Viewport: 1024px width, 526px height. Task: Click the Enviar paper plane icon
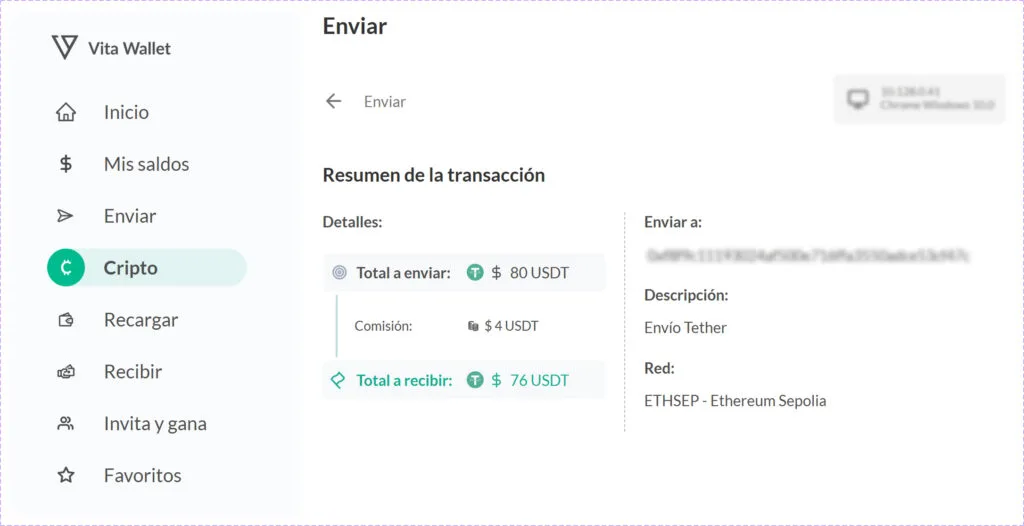66,216
